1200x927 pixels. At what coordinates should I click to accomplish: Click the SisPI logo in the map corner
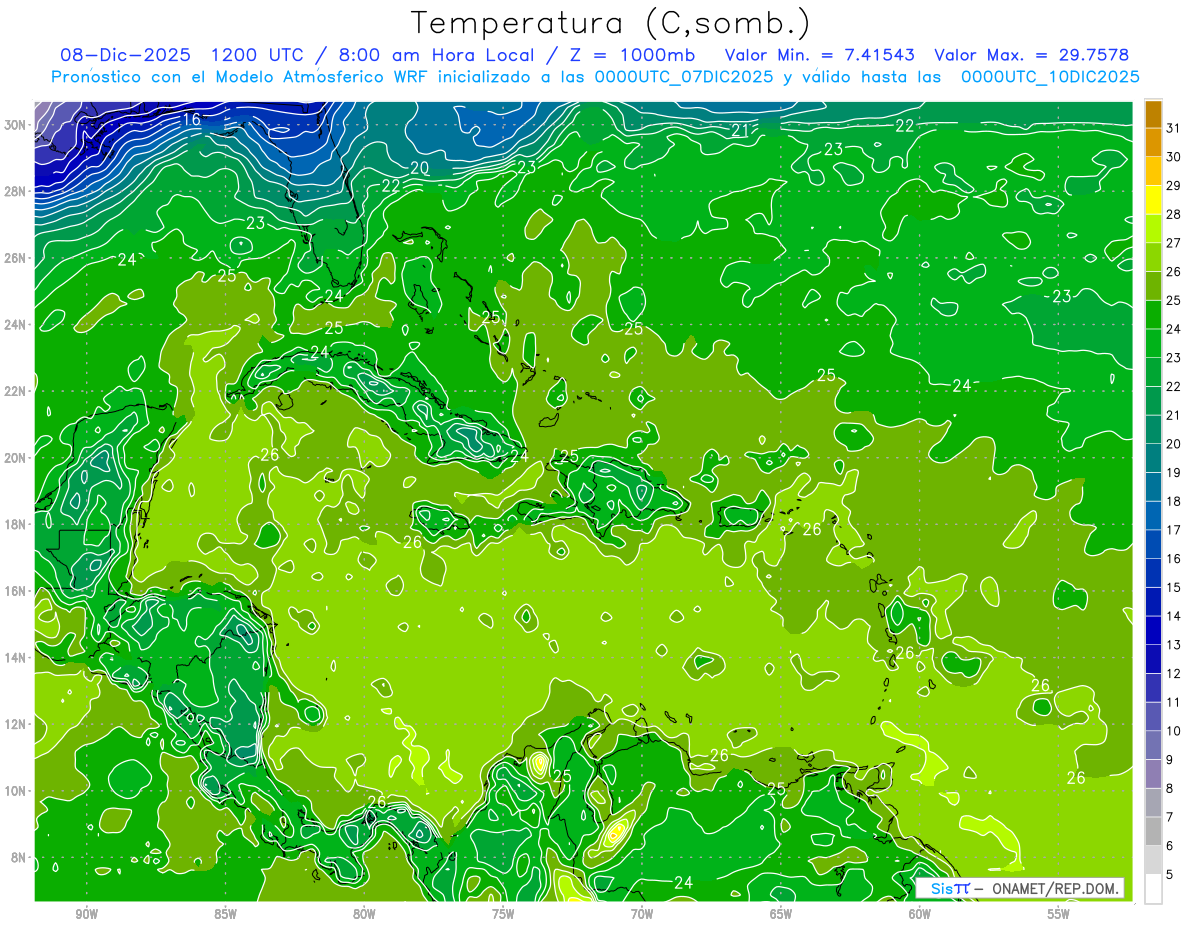950,888
